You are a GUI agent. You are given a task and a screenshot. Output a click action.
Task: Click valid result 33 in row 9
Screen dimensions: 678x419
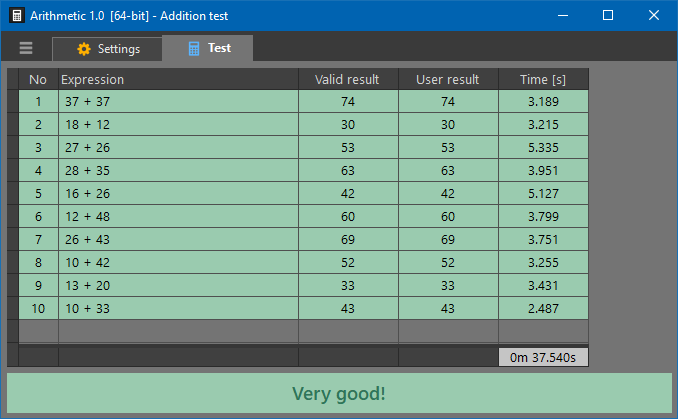[348, 285]
